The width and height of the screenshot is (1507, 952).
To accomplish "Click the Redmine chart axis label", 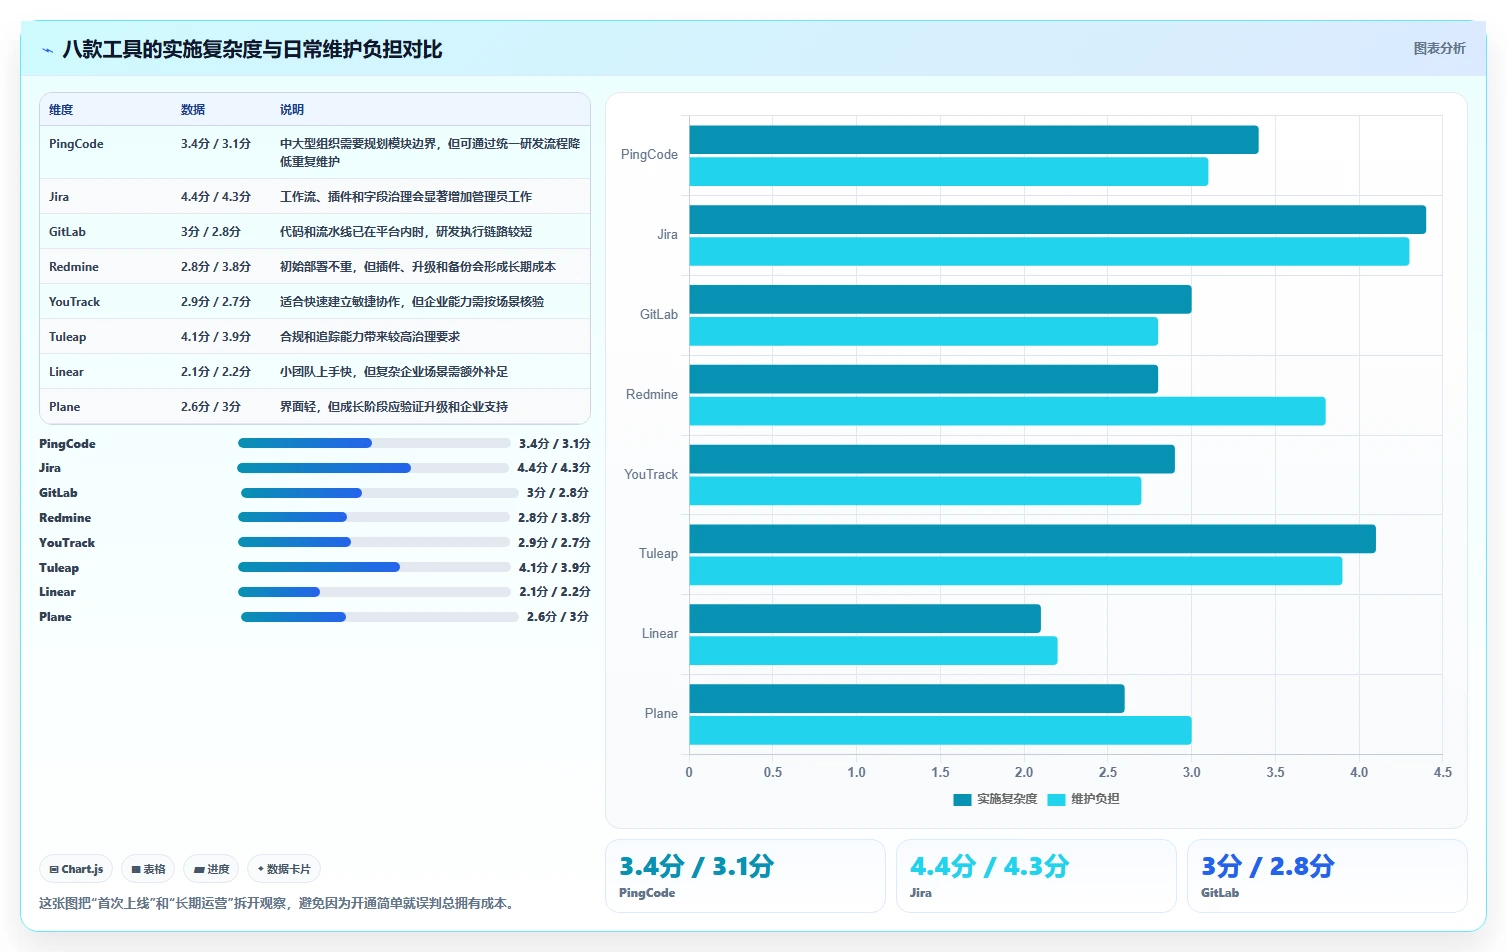I will pyautogui.click(x=652, y=394).
